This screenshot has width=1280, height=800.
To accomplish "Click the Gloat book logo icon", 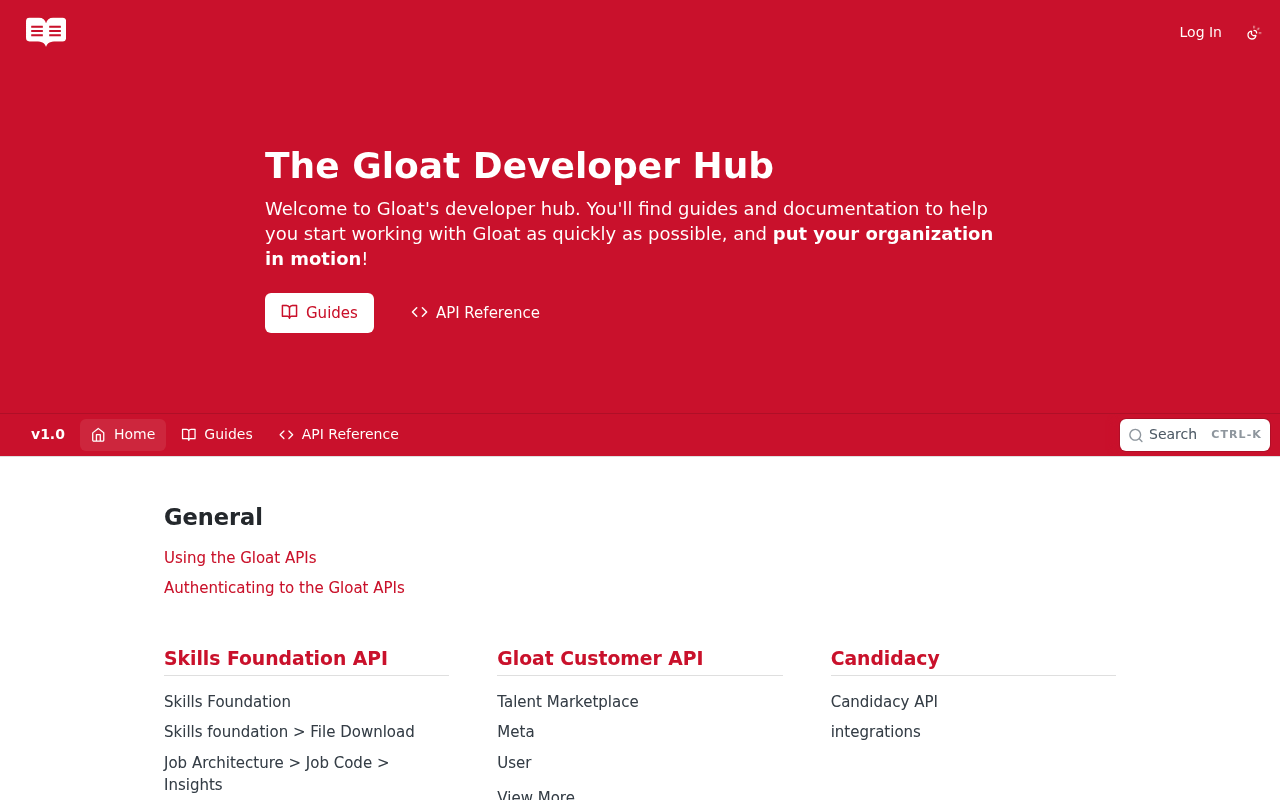I will pos(46,32).
